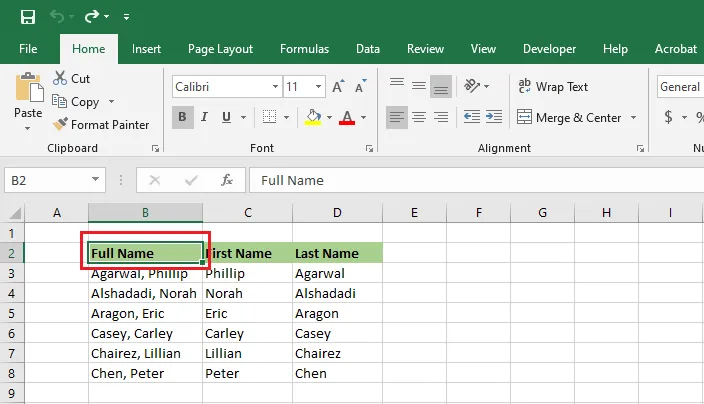Open the text Orientation options

[x=476, y=86]
